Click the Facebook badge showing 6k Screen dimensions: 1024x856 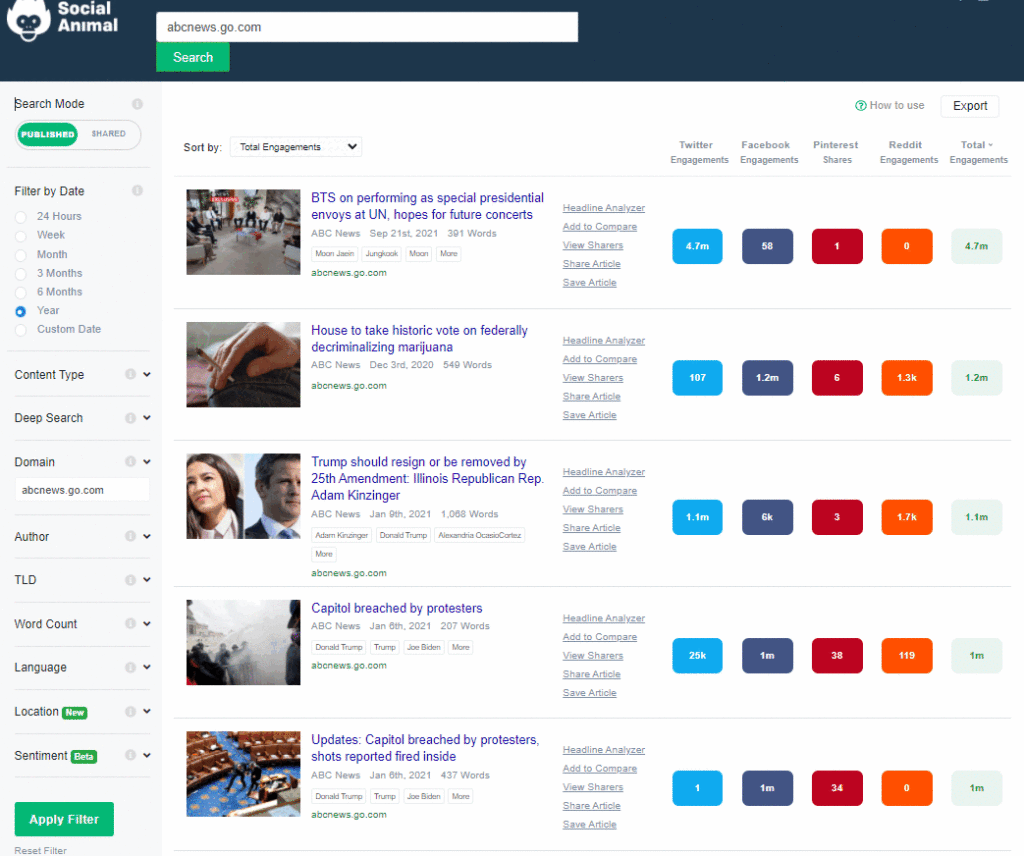click(x=767, y=517)
